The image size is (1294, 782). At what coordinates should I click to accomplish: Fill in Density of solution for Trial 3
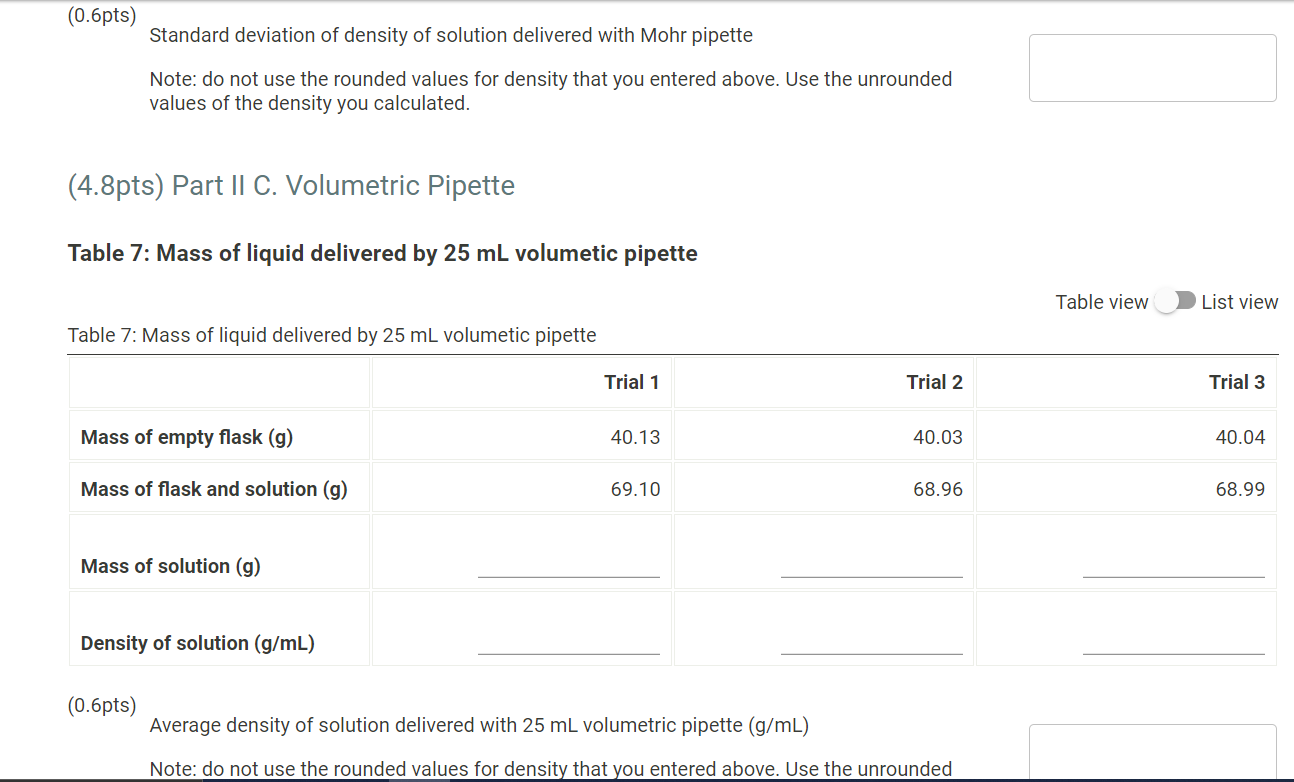[1173, 650]
